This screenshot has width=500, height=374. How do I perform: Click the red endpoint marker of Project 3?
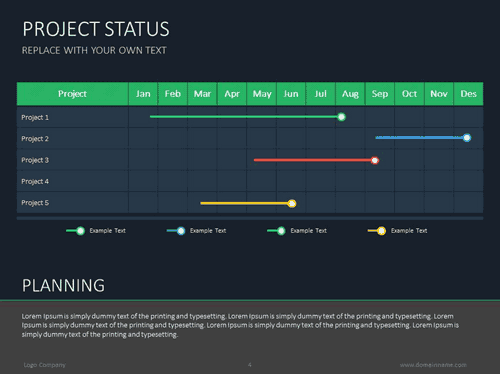click(375, 160)
